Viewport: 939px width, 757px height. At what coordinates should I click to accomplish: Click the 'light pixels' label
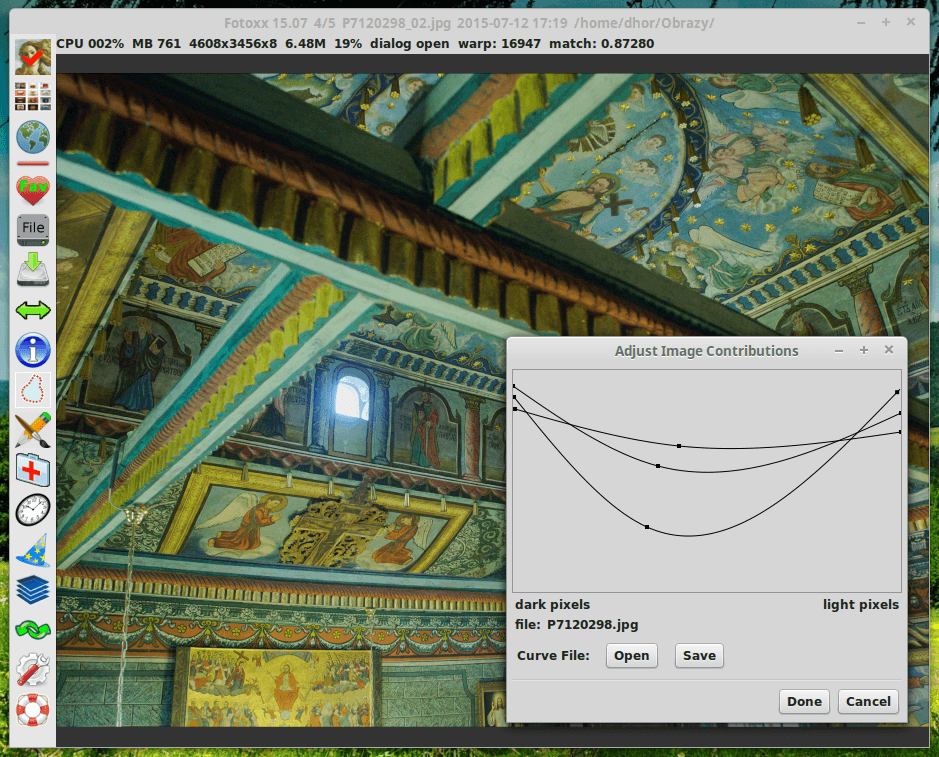[861, 604]
